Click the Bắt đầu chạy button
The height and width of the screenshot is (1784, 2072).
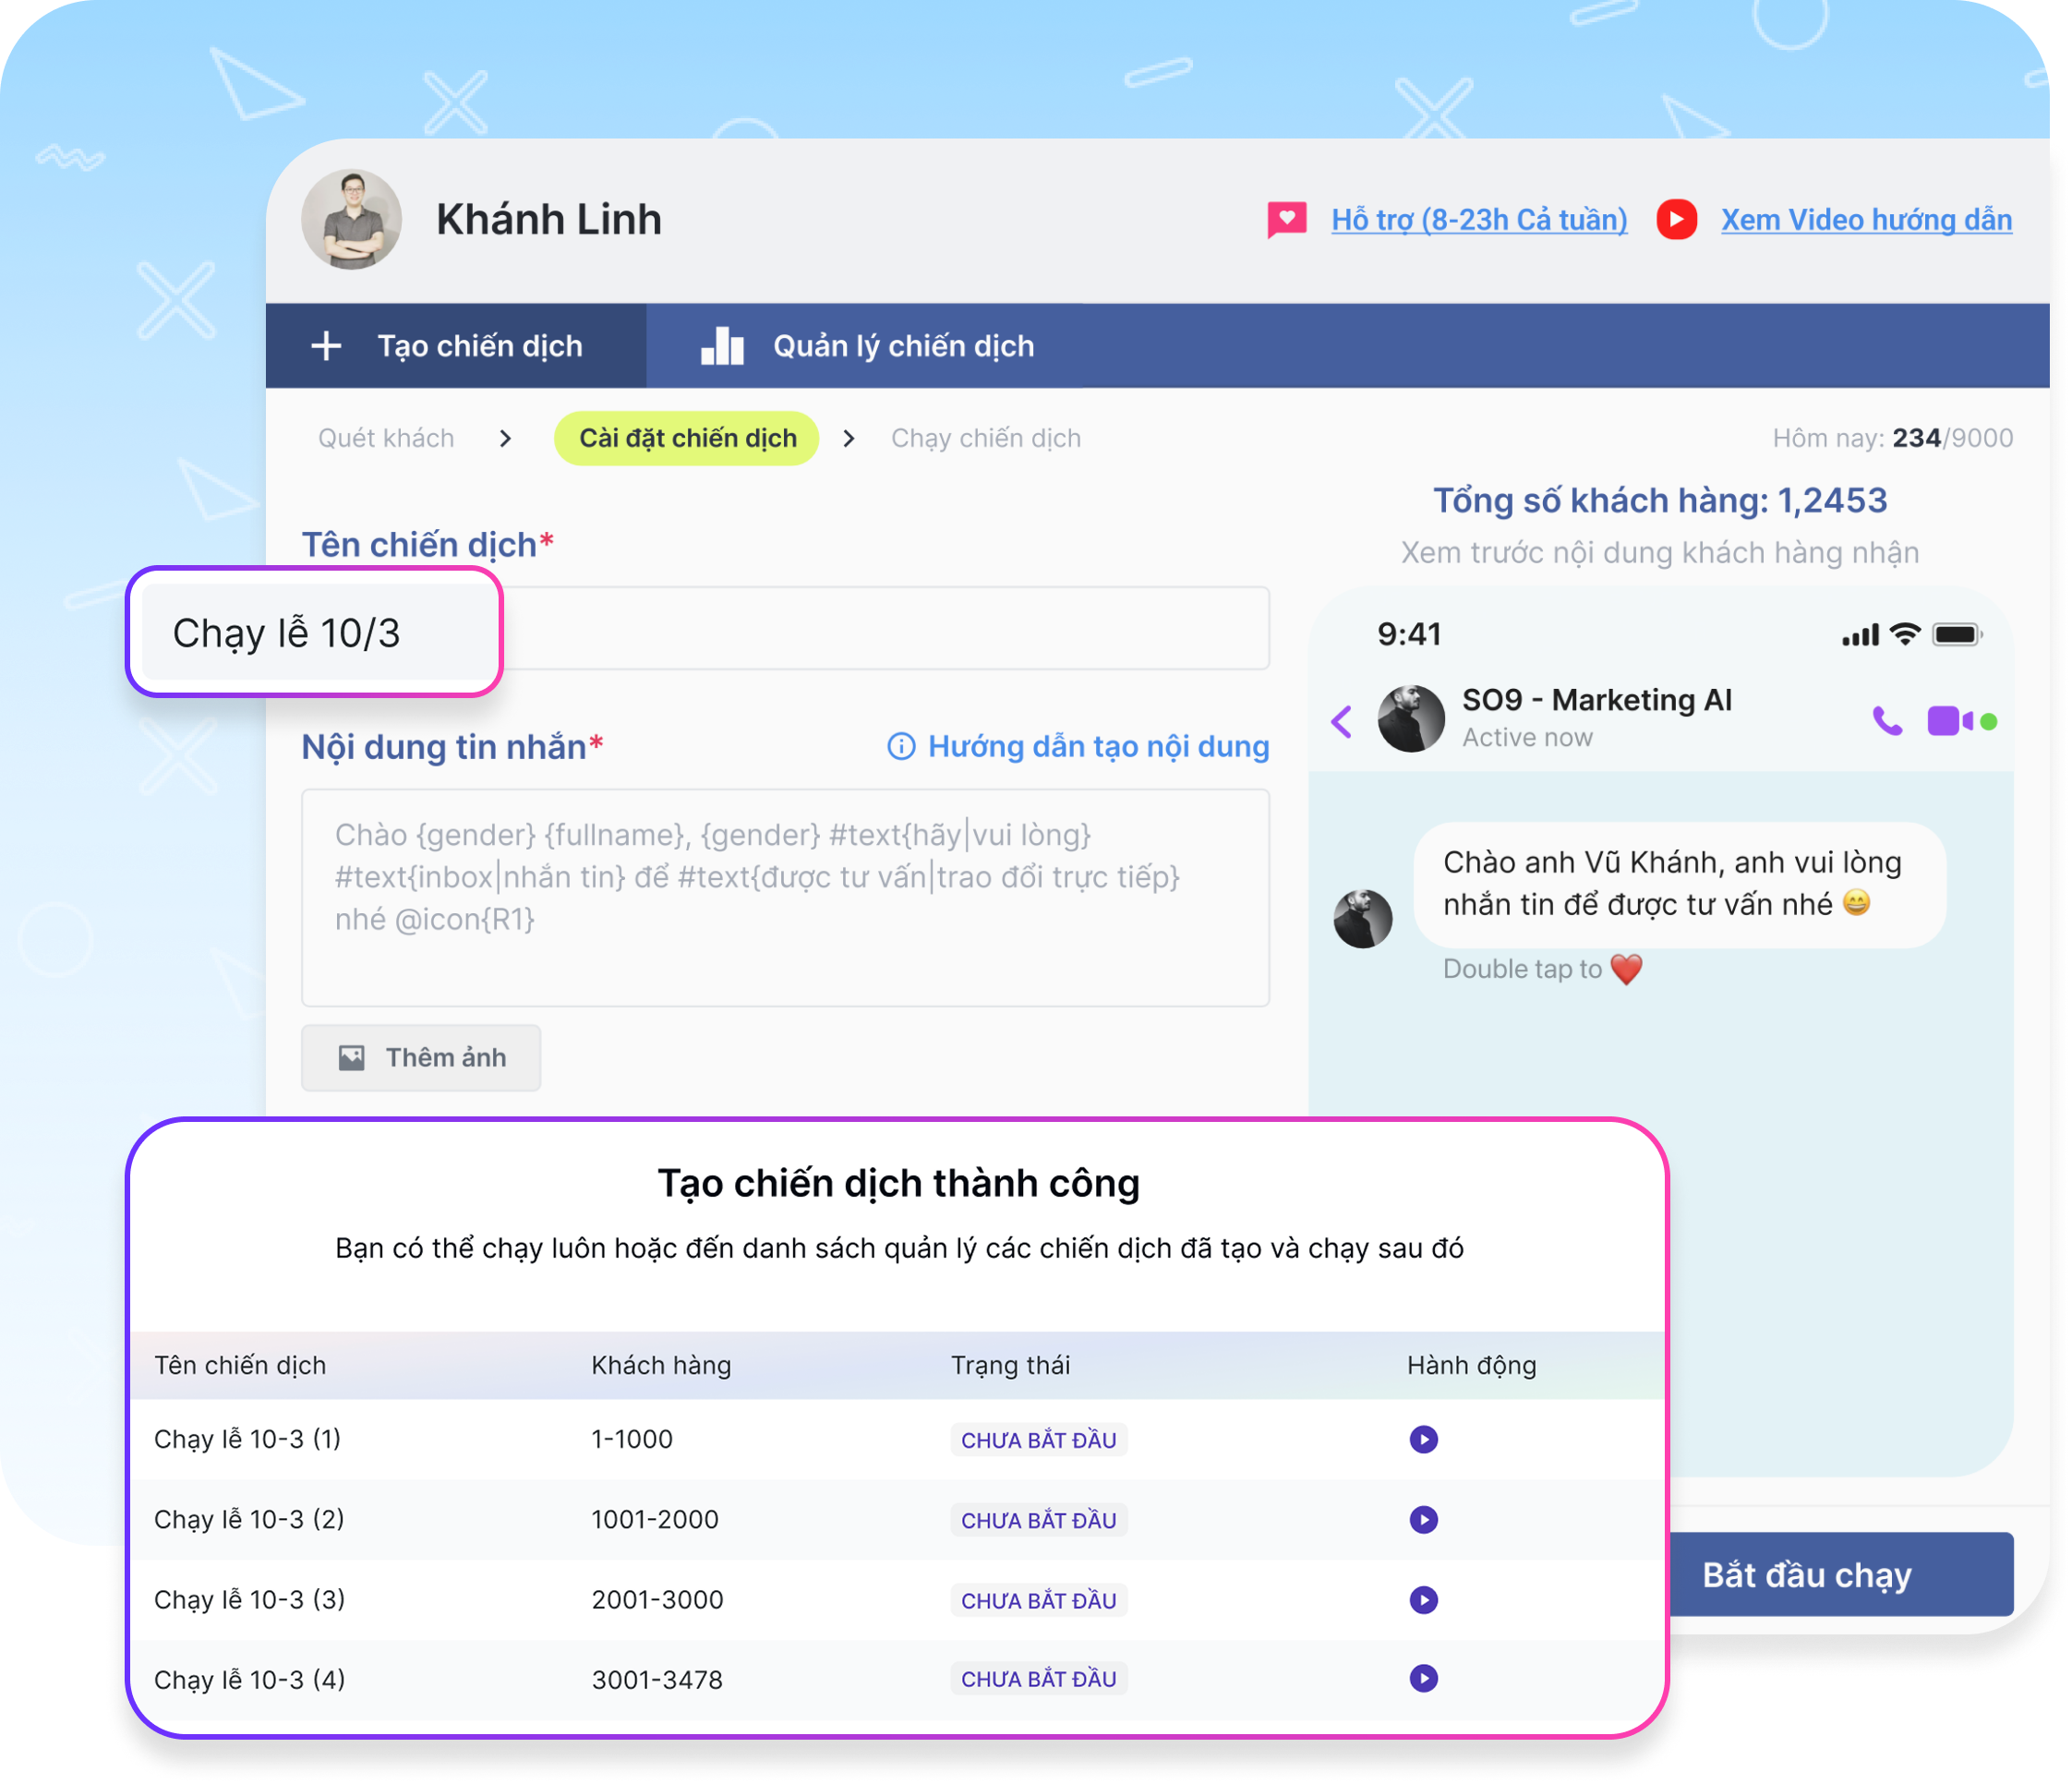click(1840, 1574)
